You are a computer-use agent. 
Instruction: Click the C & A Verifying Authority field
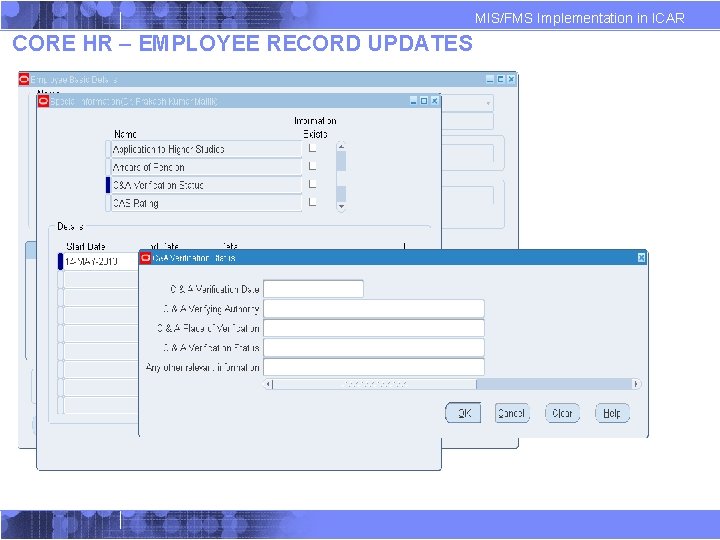point(374,309)
